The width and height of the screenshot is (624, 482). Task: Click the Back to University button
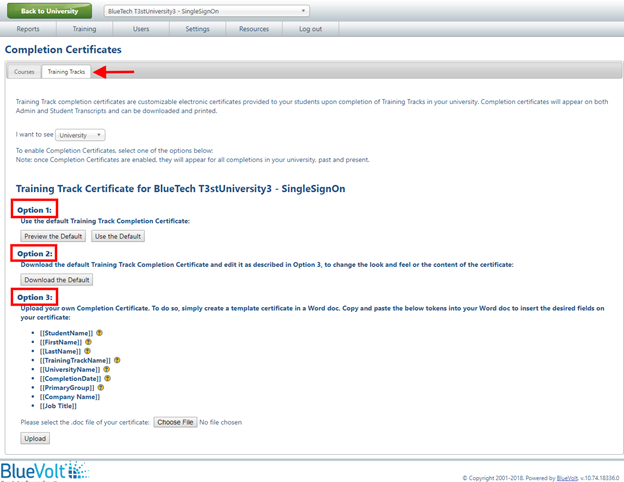click(49, 11)
